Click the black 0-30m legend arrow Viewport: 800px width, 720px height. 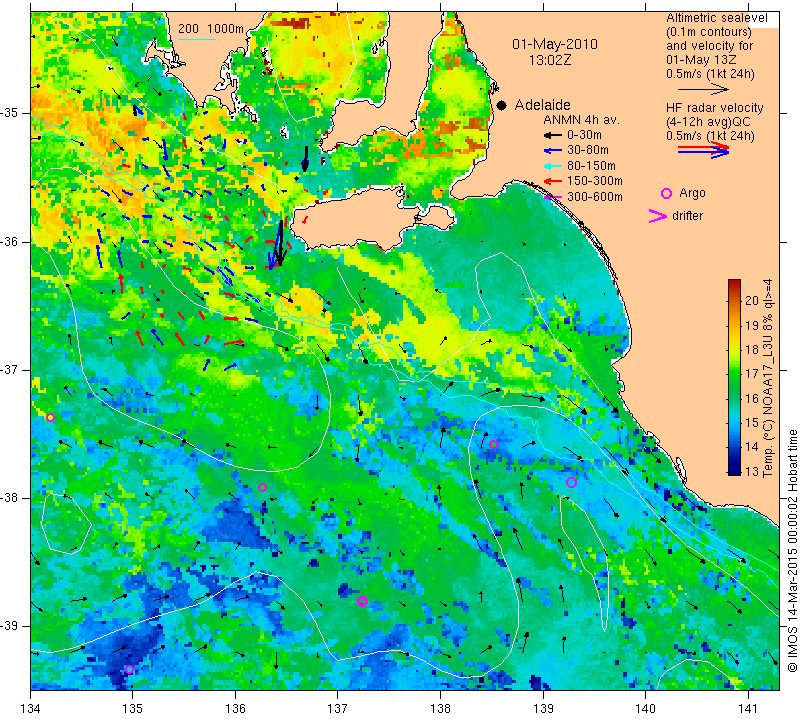553,136
